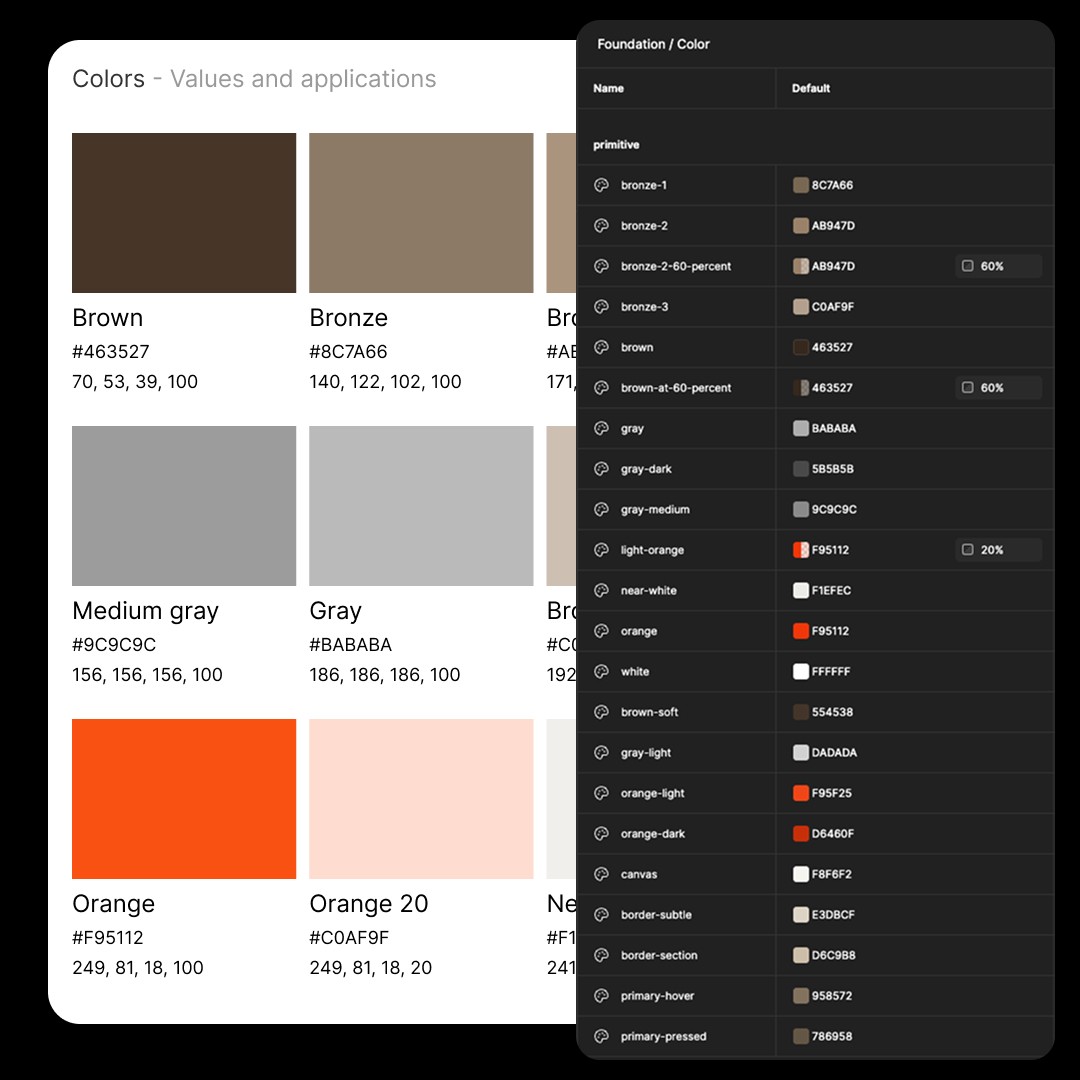Click the F95F25 value for orange-light
This screenshot has height=1080, width=1080.
pos(831,793)
